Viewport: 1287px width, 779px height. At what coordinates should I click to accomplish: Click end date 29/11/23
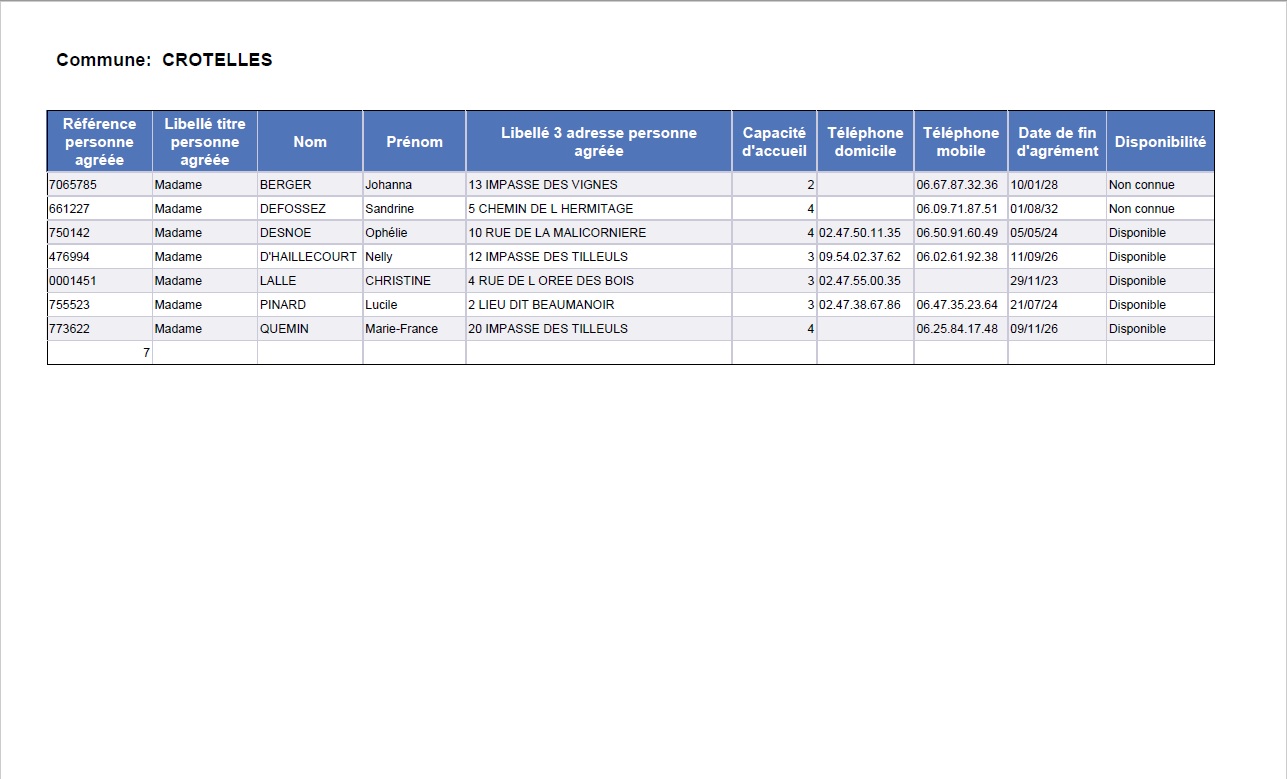pyautogui.click(x=1034, y=281)
